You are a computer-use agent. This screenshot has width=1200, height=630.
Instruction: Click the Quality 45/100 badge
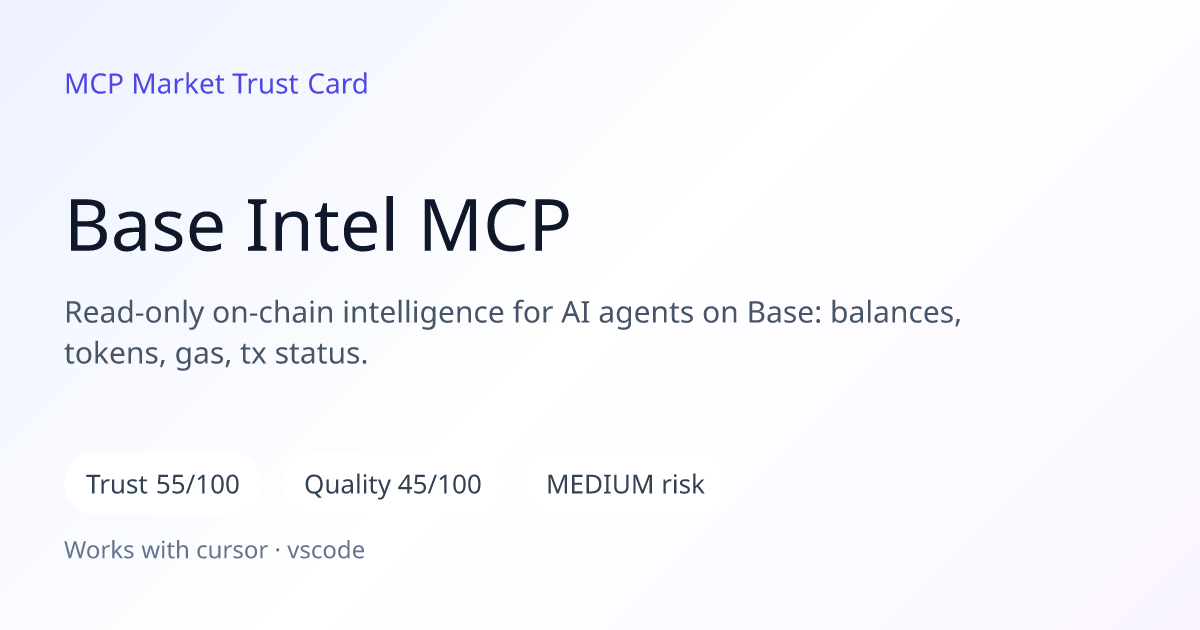click(393, 485)
